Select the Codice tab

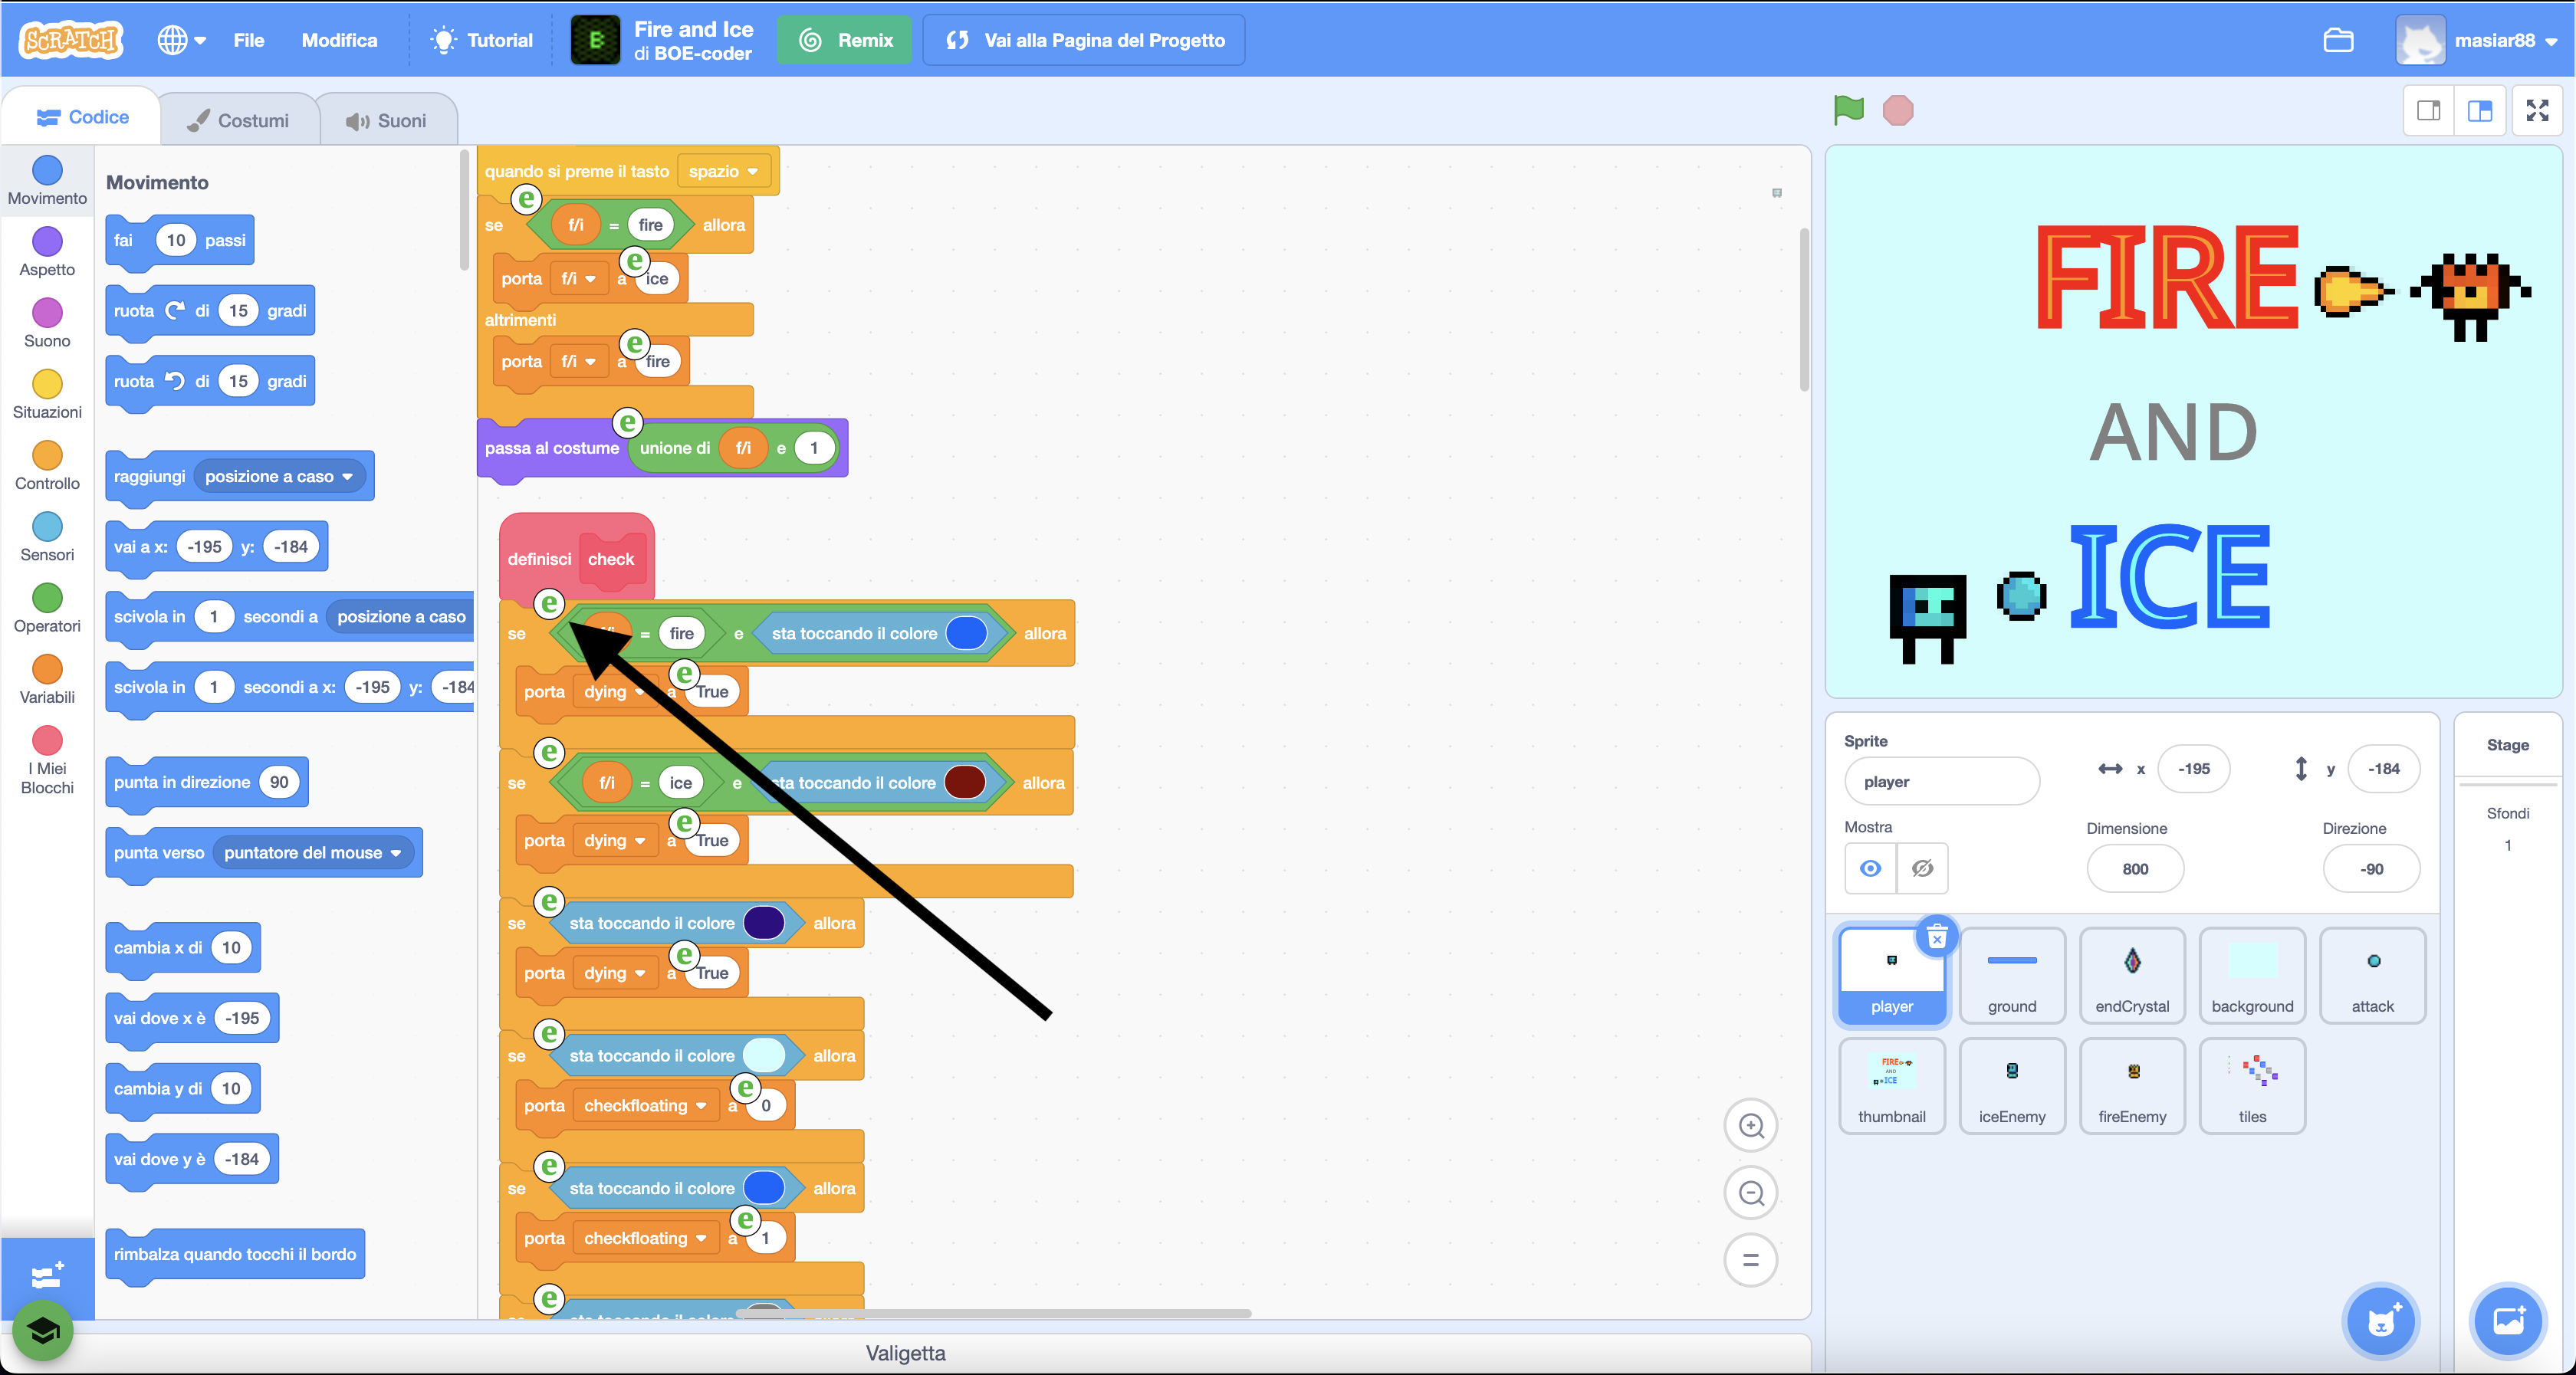click(84, 120)
